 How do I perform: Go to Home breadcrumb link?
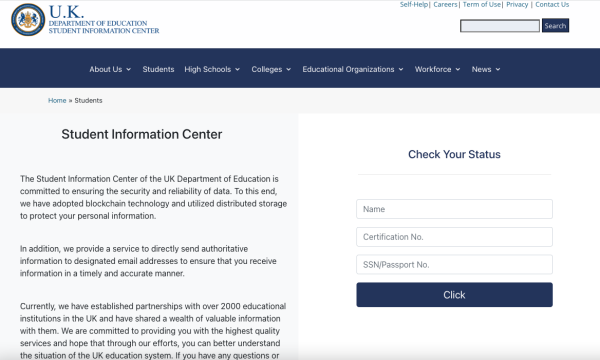click(x=57, y=101)
